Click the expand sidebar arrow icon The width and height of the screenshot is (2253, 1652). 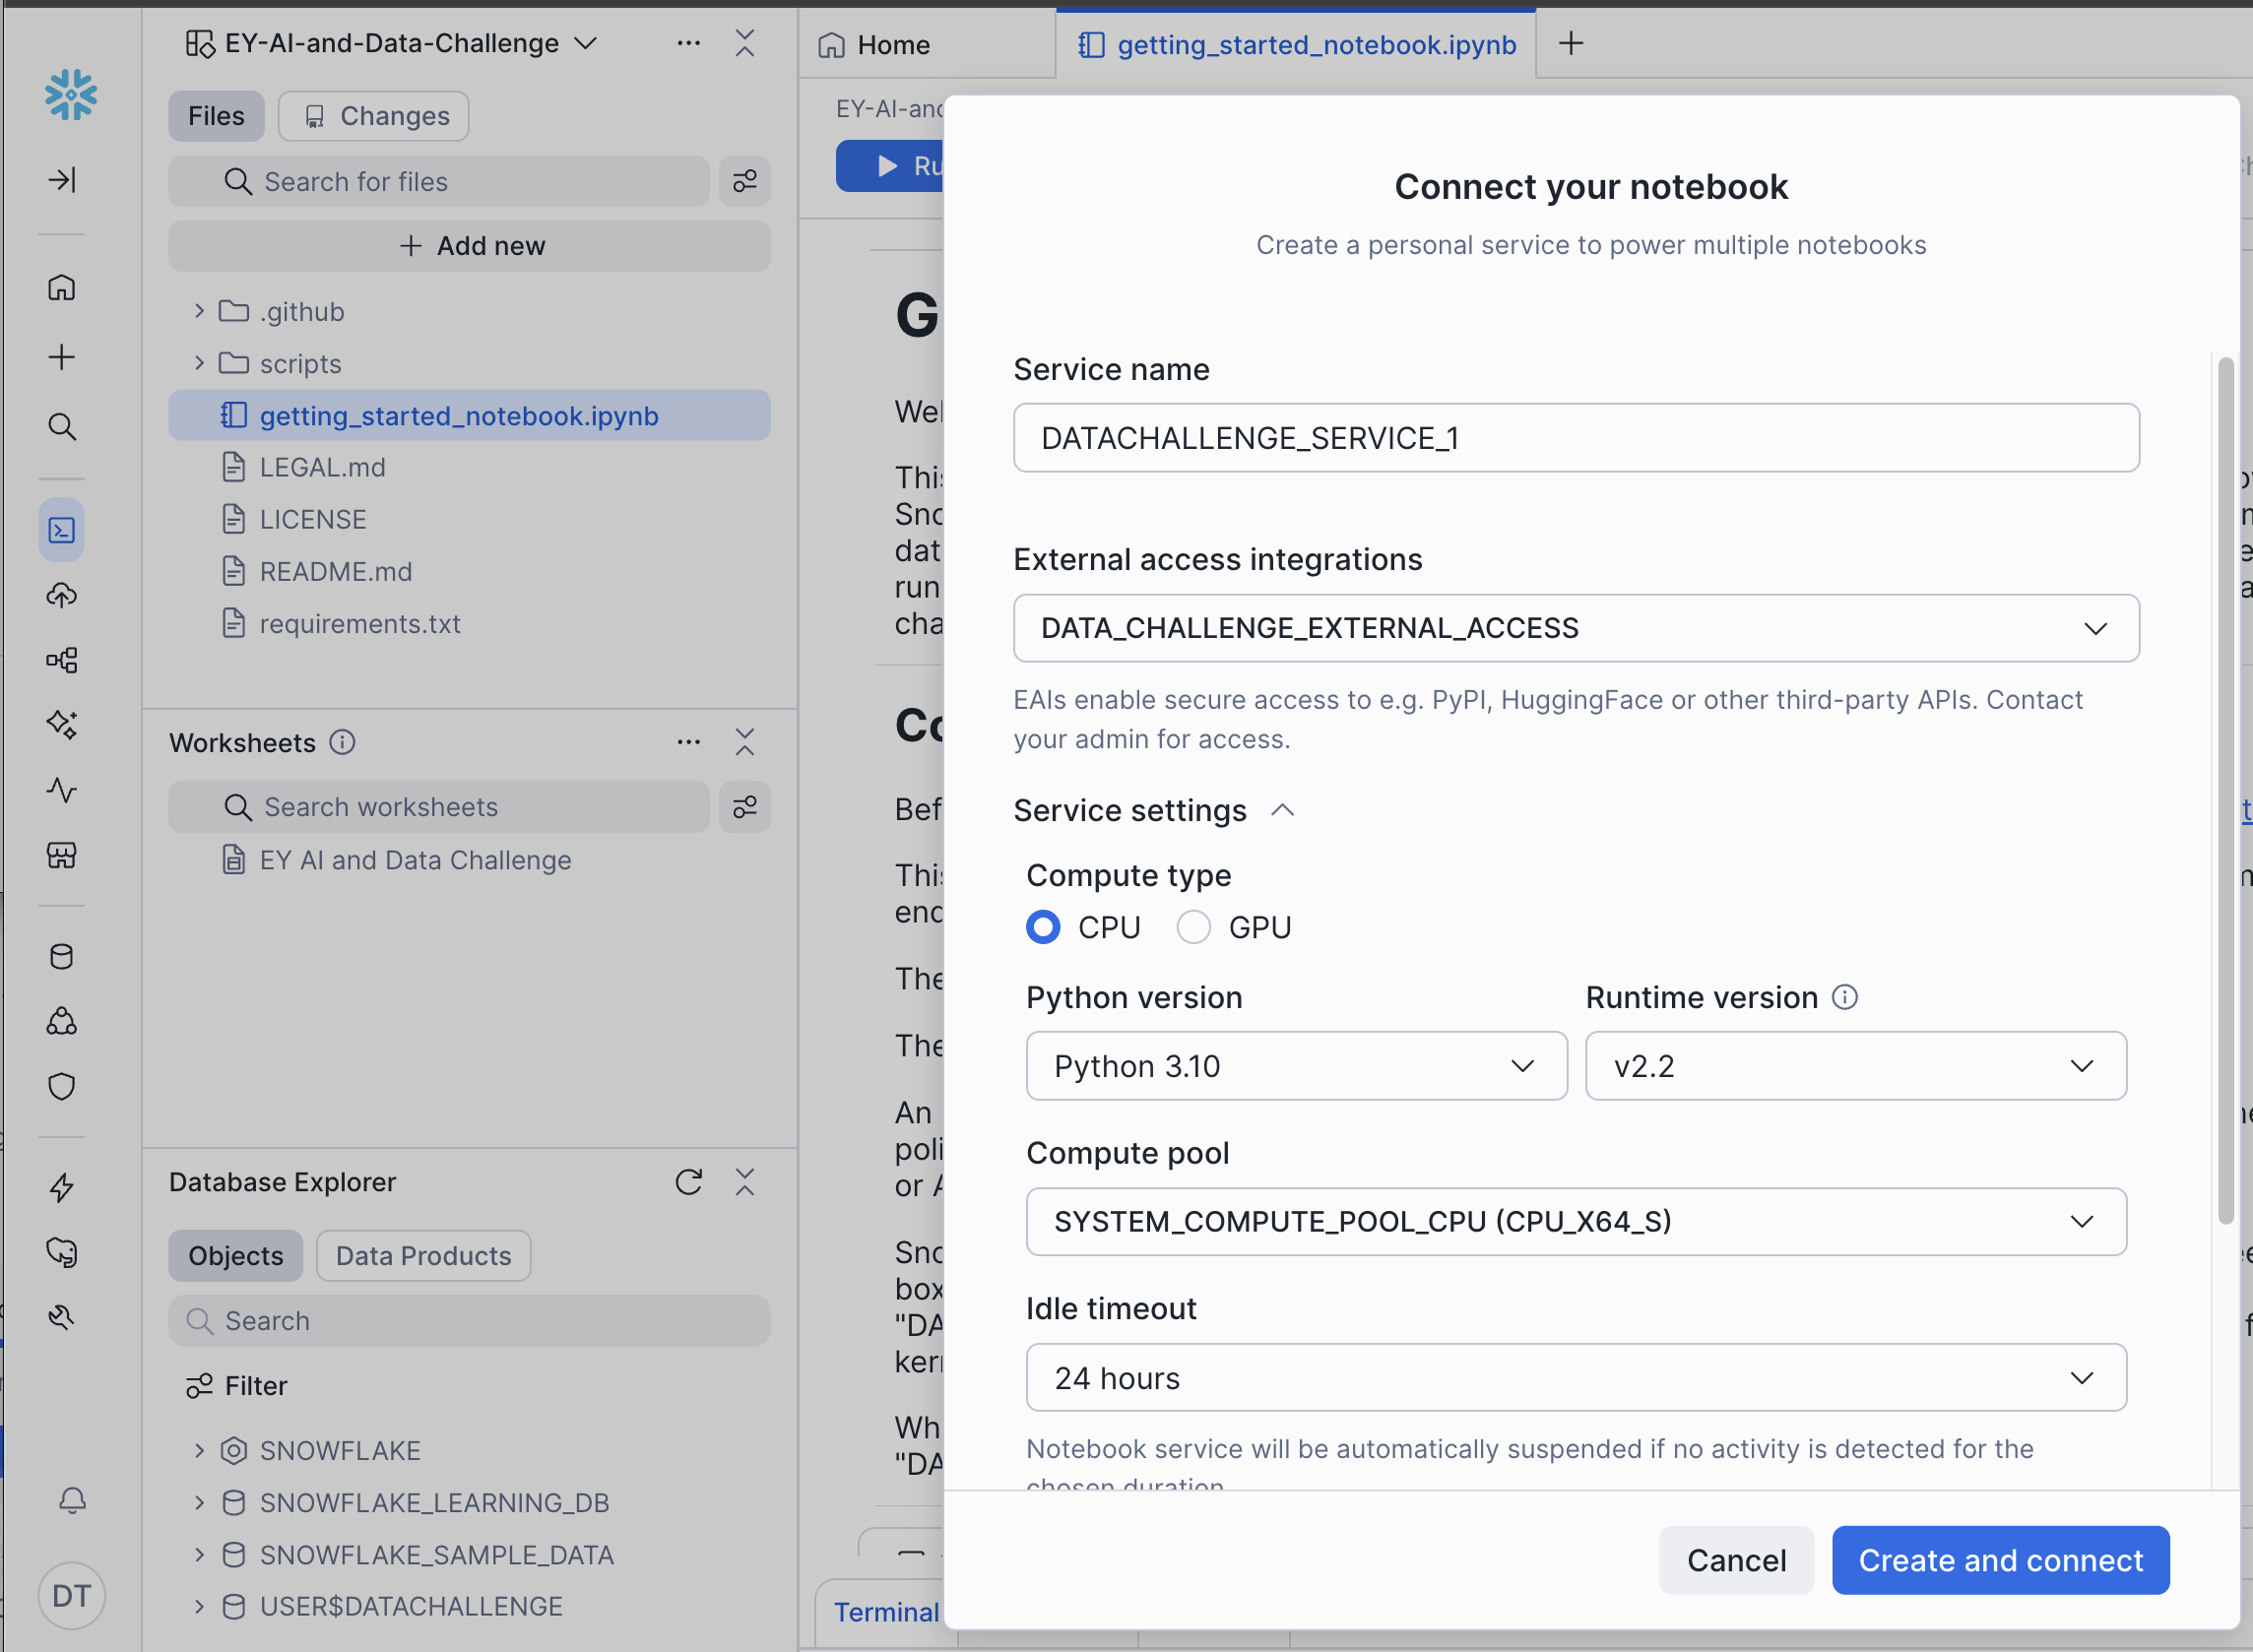pos(62,180)
